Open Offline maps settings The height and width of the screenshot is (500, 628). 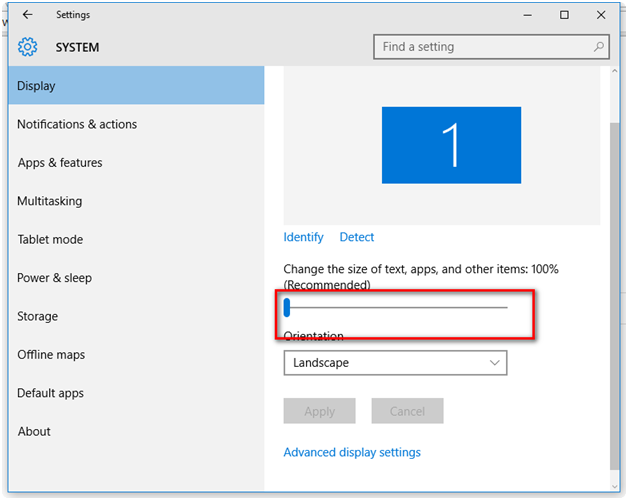pos(51,355)
